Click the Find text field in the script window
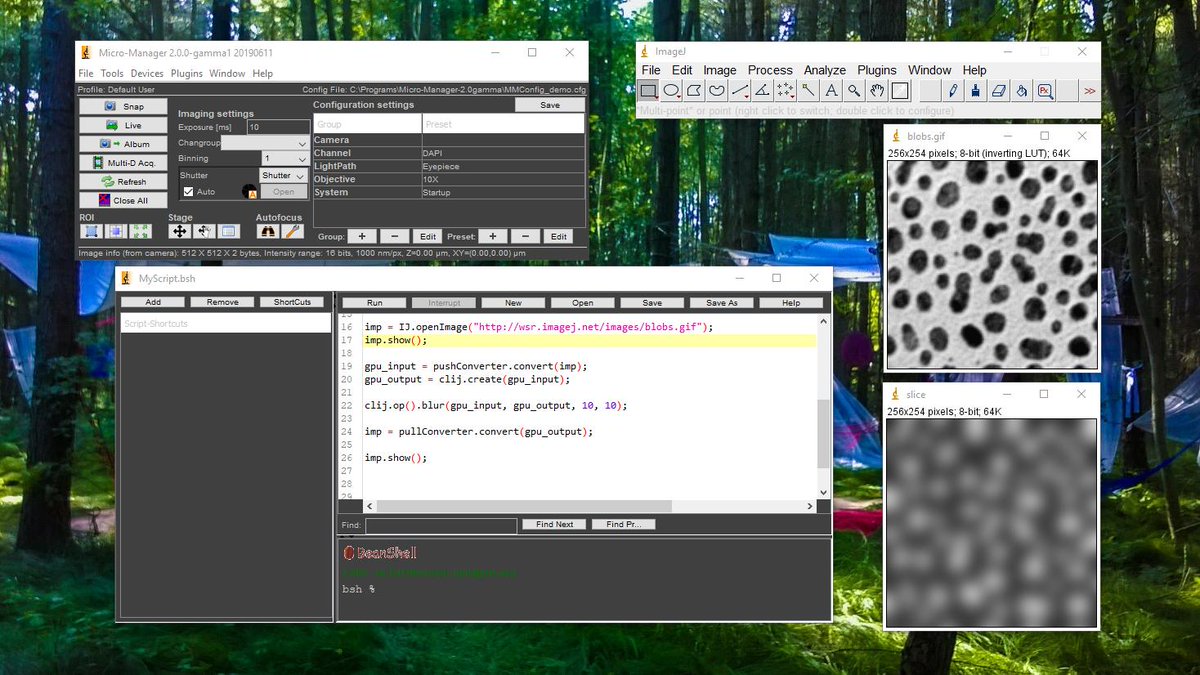Viewport: 1200px width, 675px height. tap(440, 525)
